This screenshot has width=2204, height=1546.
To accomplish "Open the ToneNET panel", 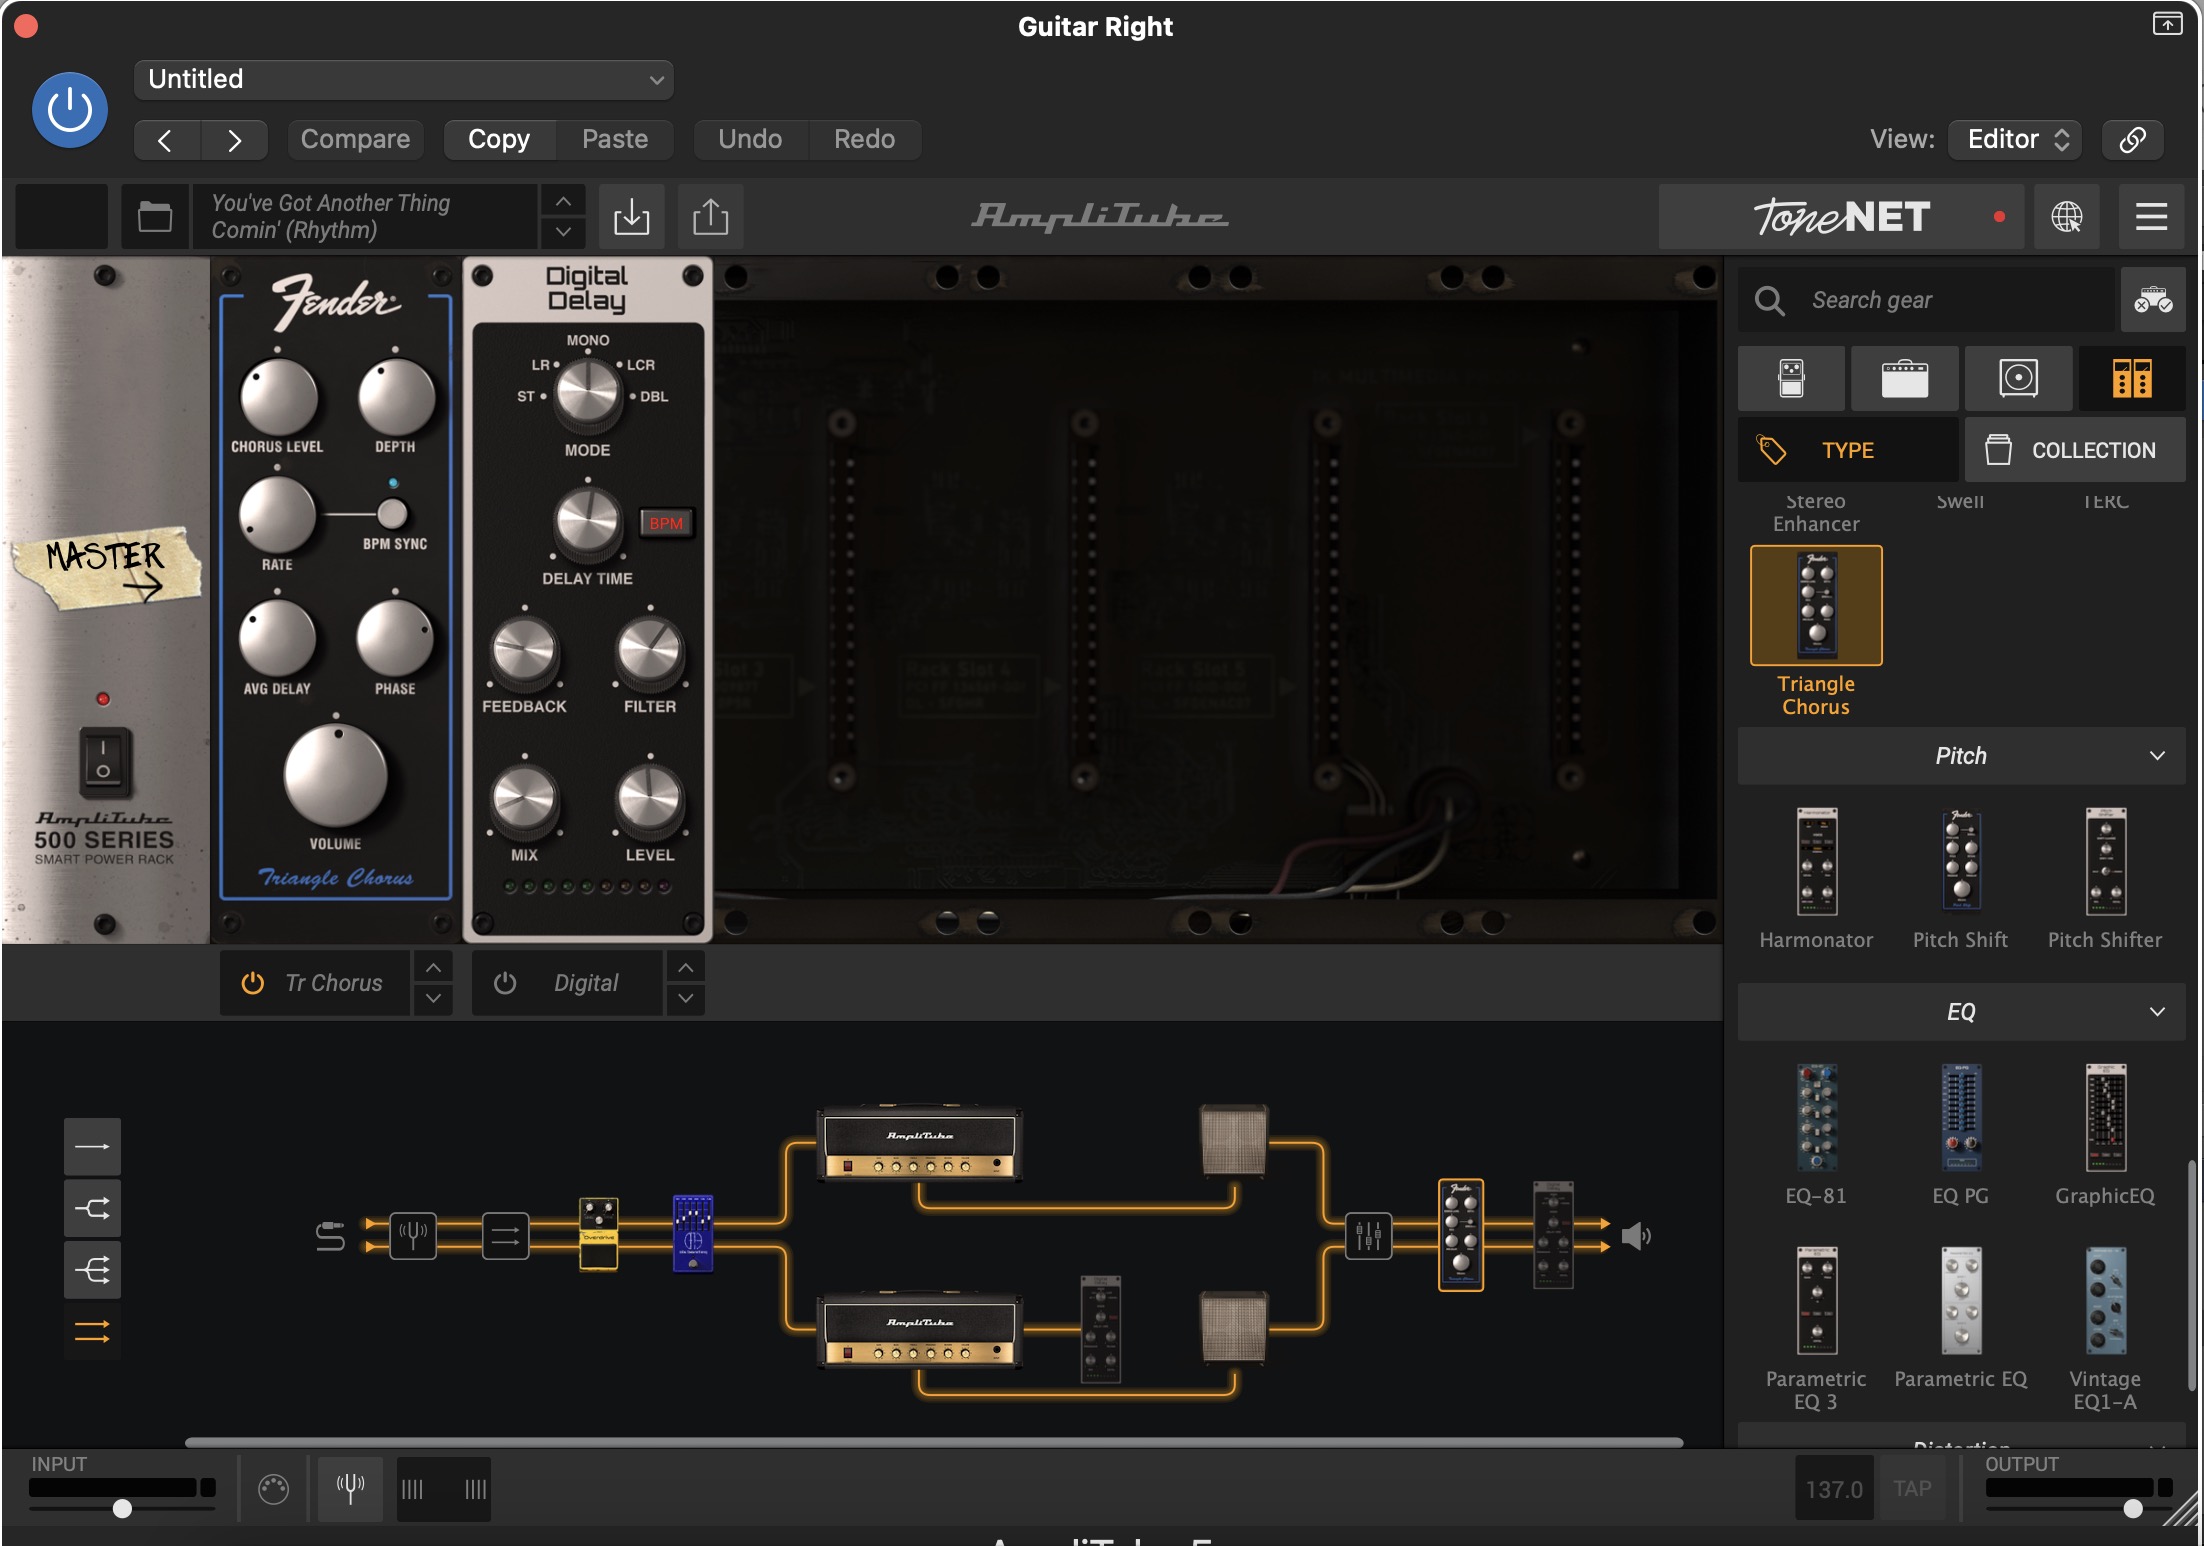I will 1841,216.
